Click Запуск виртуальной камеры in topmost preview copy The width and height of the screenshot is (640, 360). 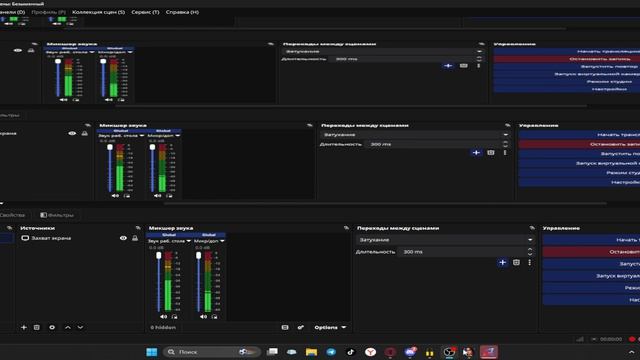(567, 74)
